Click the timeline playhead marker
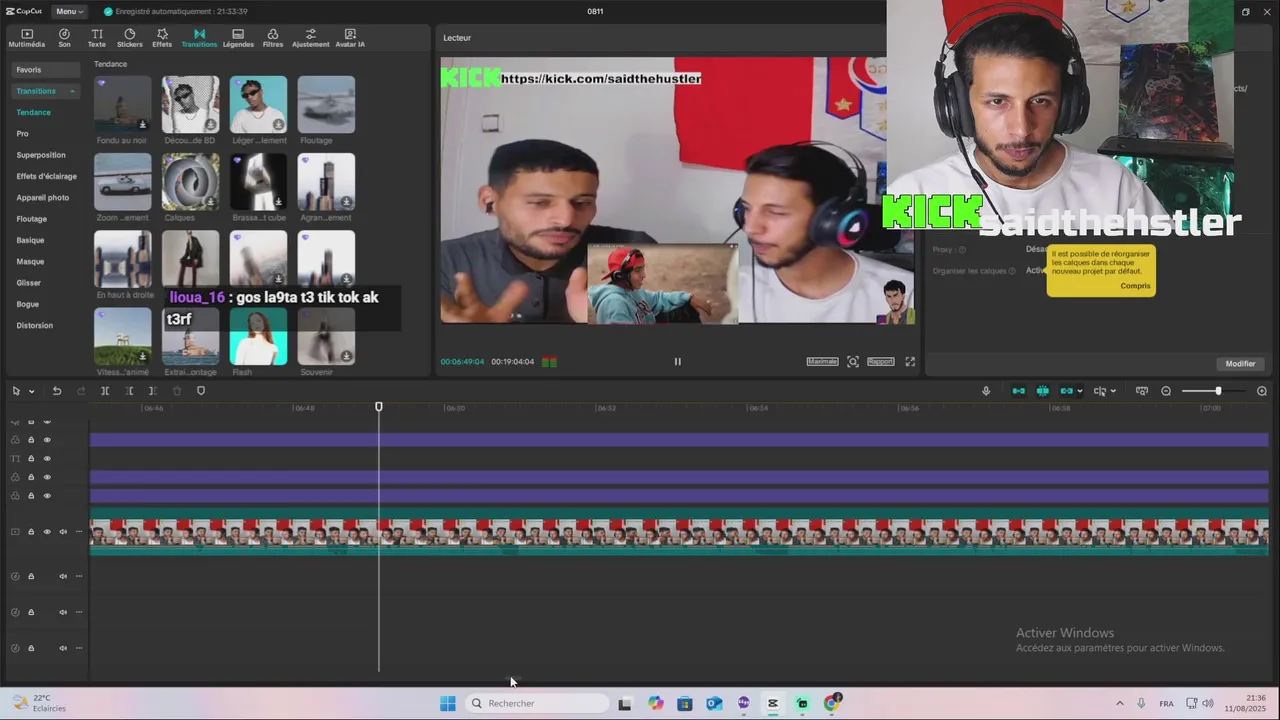1280x720 pixels. click(379, 406)
